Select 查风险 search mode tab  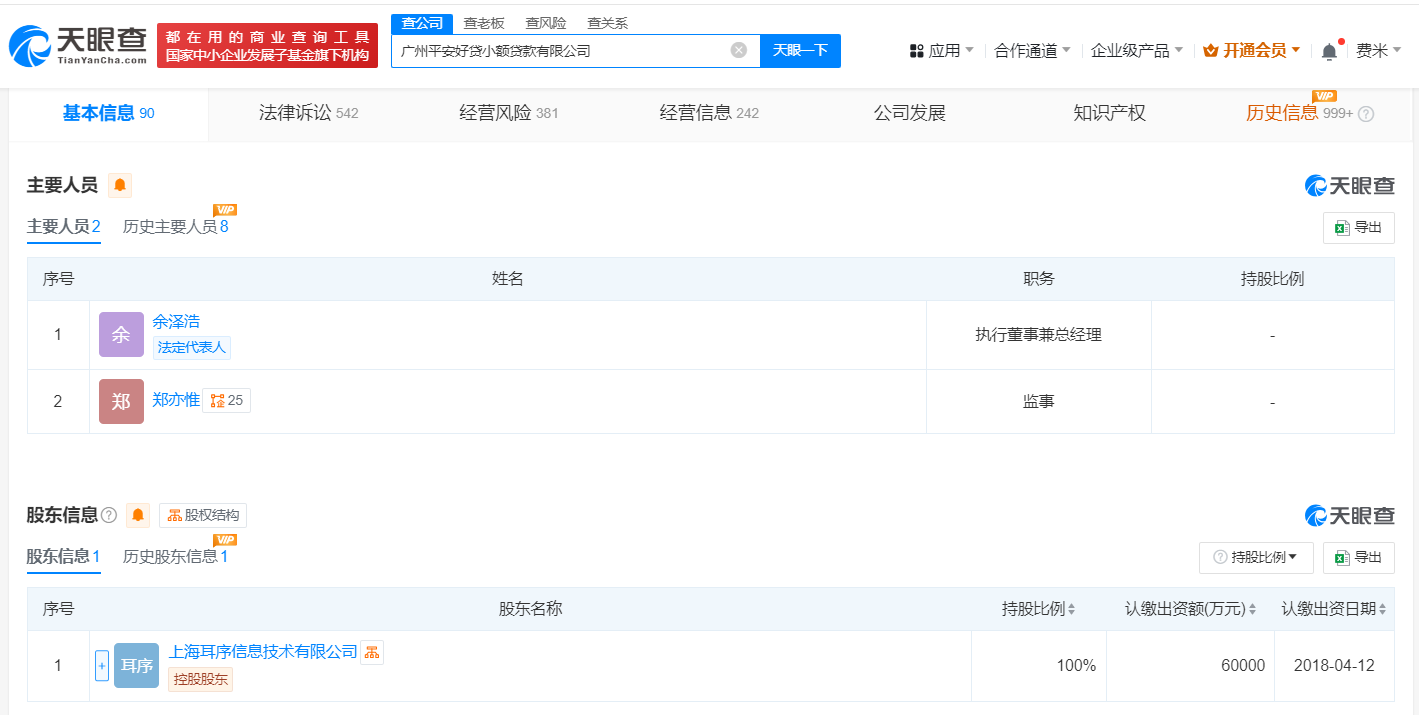click(x=546, y=23)
